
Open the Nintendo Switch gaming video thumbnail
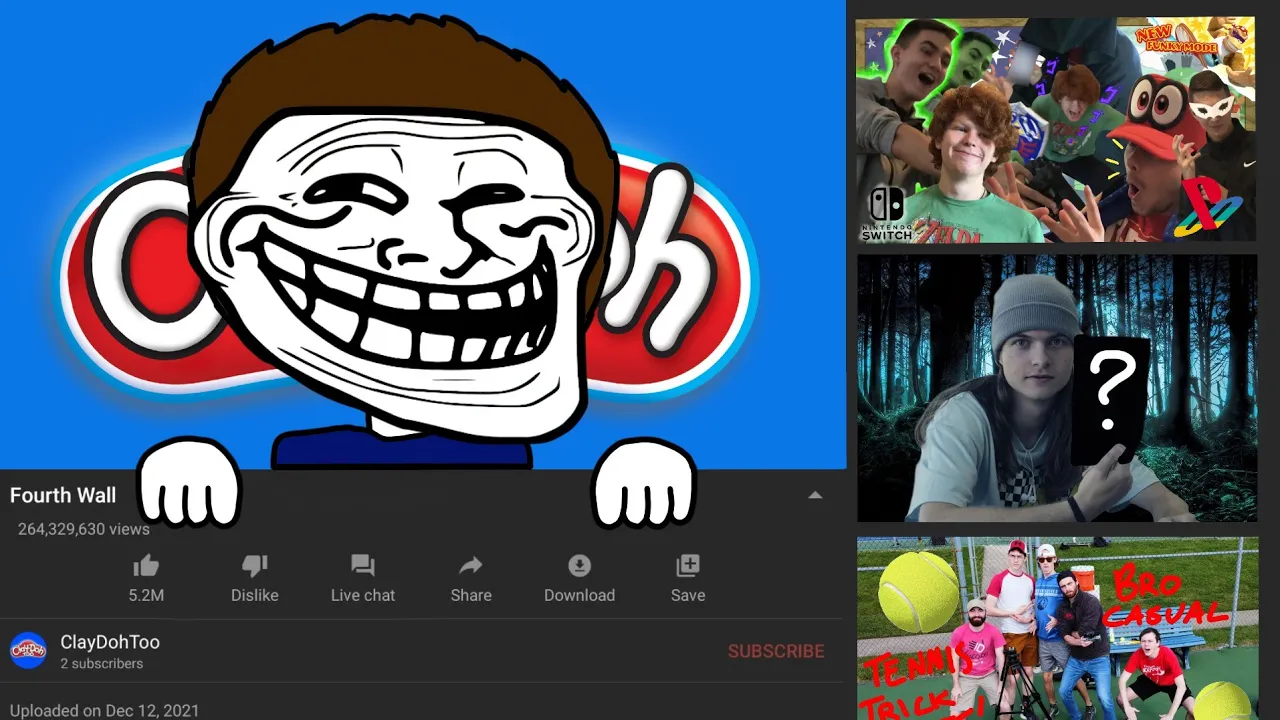tap(1056, 129)
